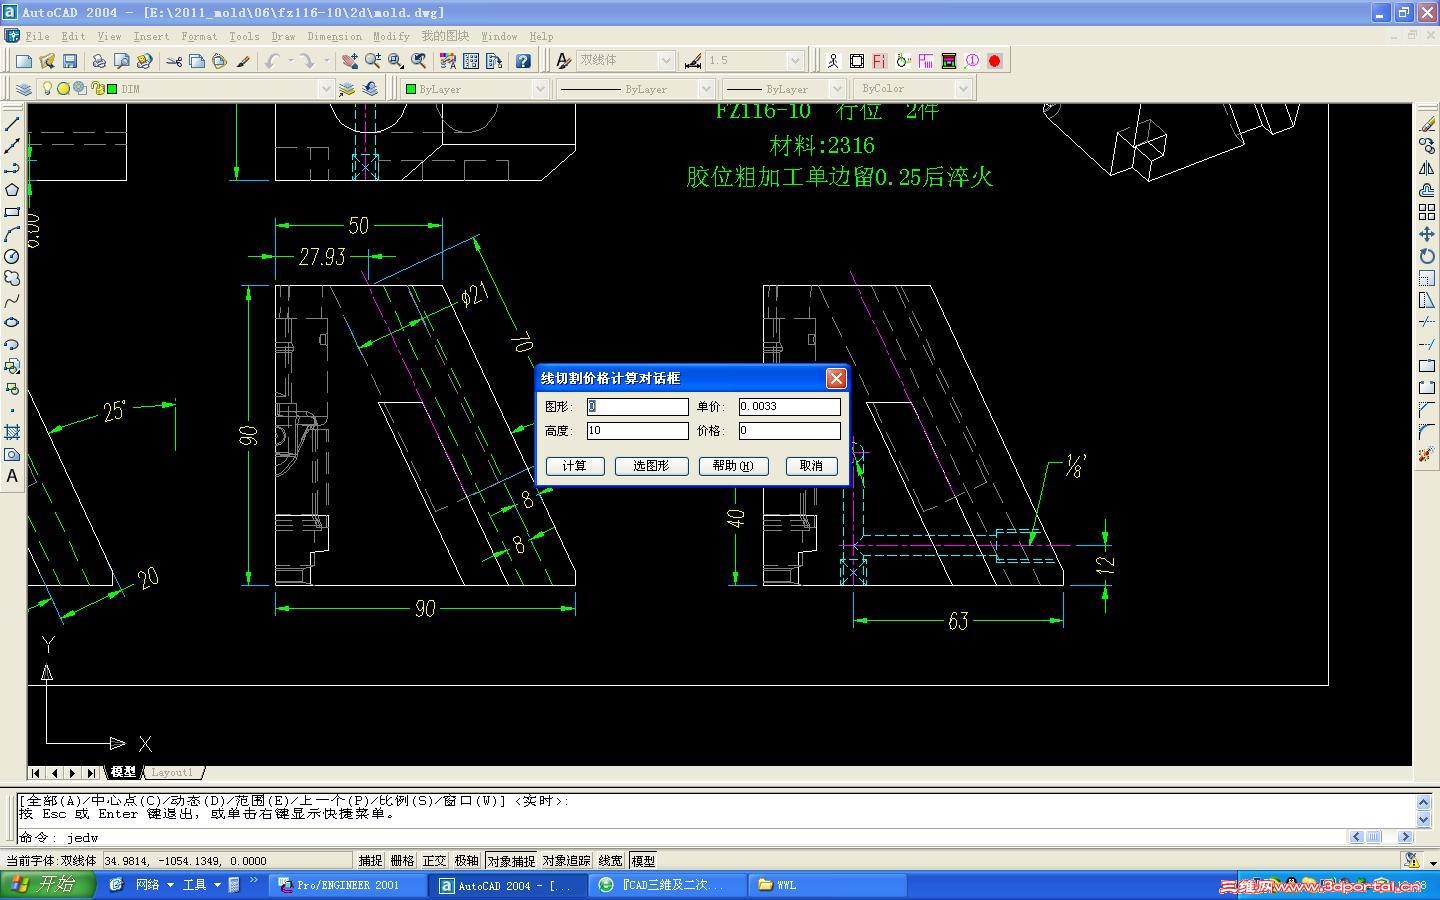
Task: Select the Polygon draw tool
Action: pos(12,190)
